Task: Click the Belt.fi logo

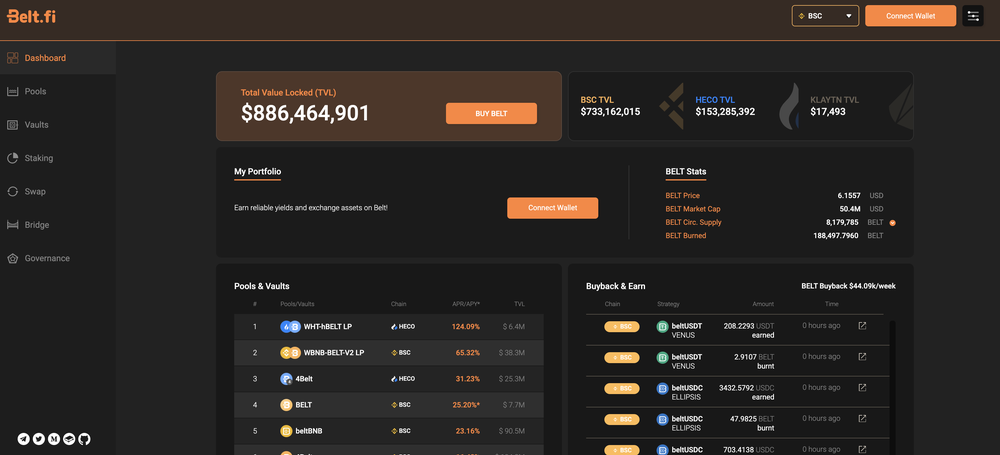Action: click(x=31, y=17)
